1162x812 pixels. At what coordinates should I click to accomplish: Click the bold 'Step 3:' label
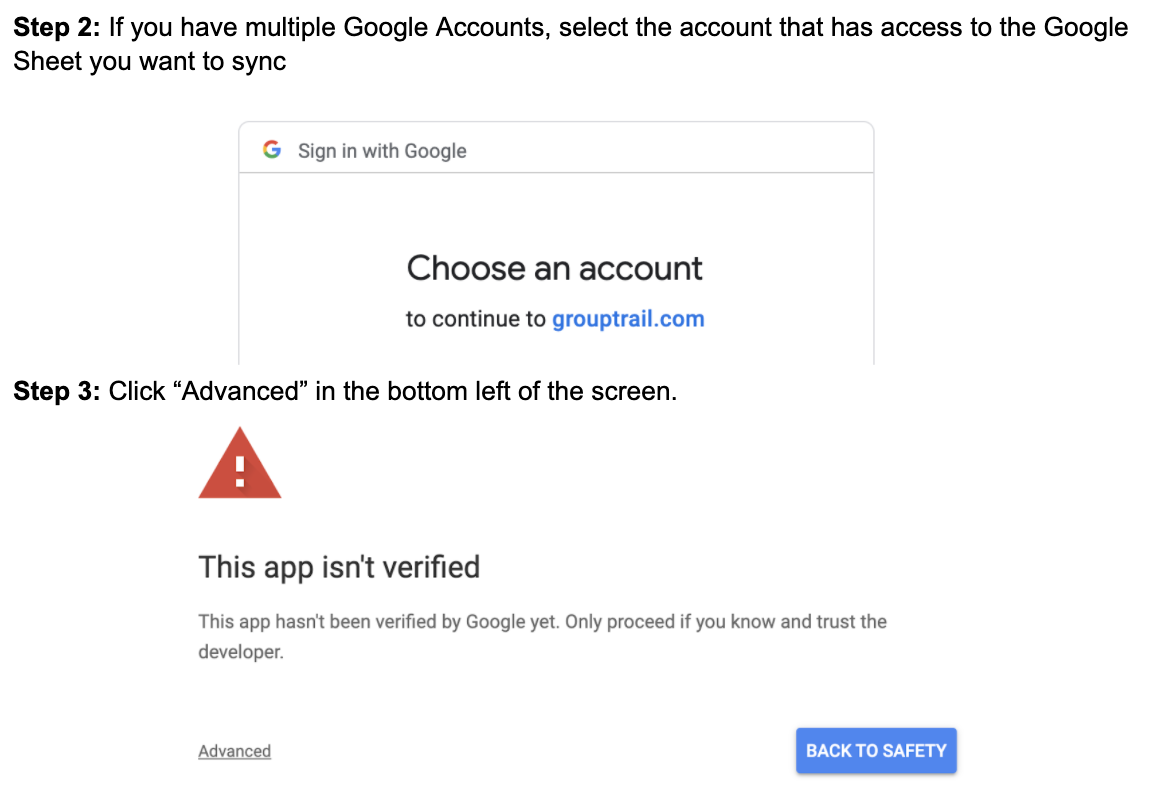(x=57, y=391)
